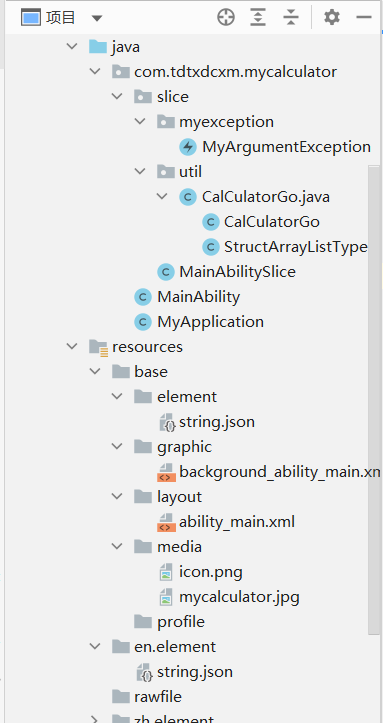Click the base string.json file icon

click(167, 422)
